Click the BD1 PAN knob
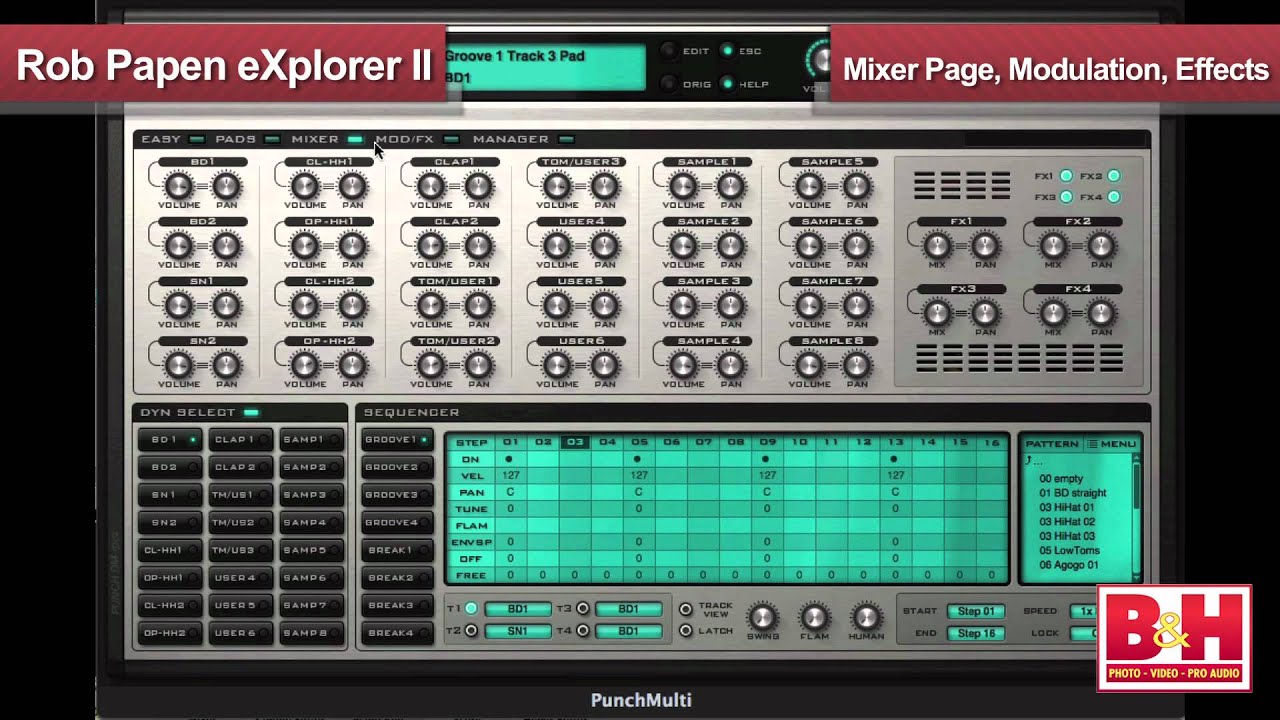 (226, 185)
